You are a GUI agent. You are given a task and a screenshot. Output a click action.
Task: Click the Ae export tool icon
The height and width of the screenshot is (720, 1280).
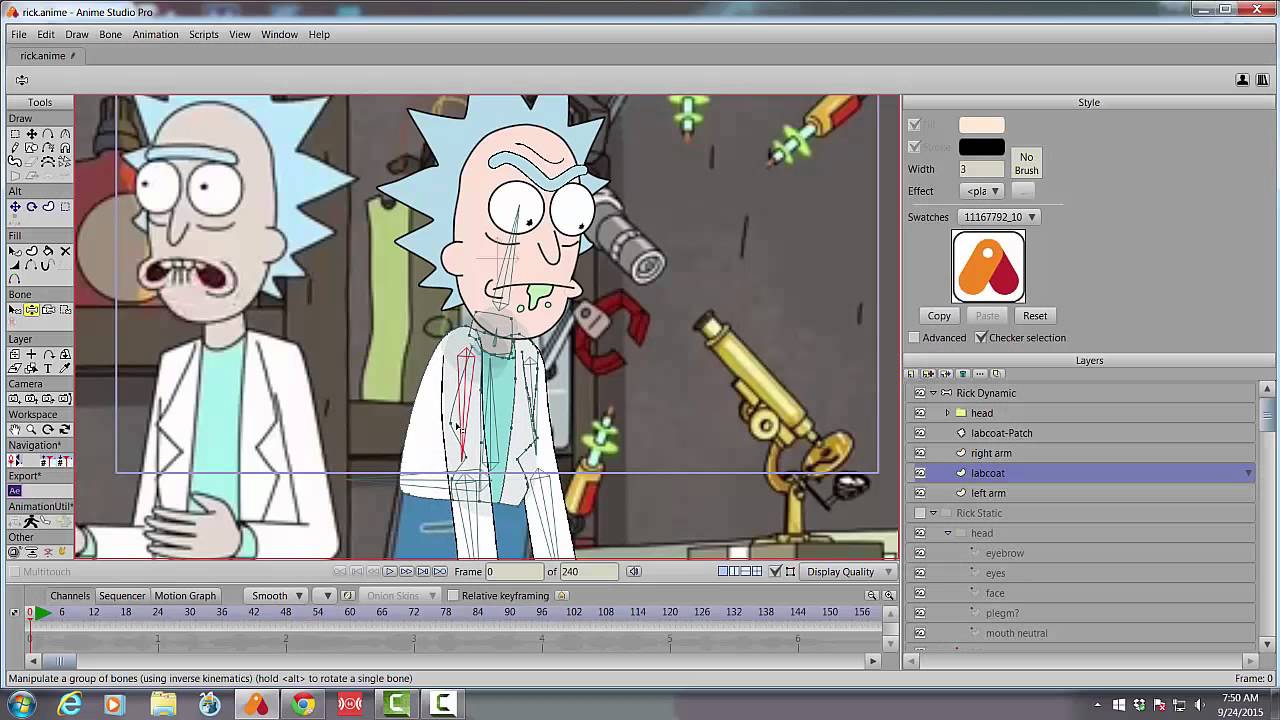[x=15, y=491]
